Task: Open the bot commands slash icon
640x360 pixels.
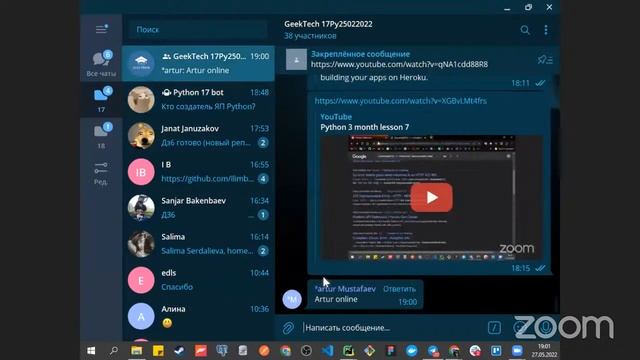Action: click(x=494, y=327)
